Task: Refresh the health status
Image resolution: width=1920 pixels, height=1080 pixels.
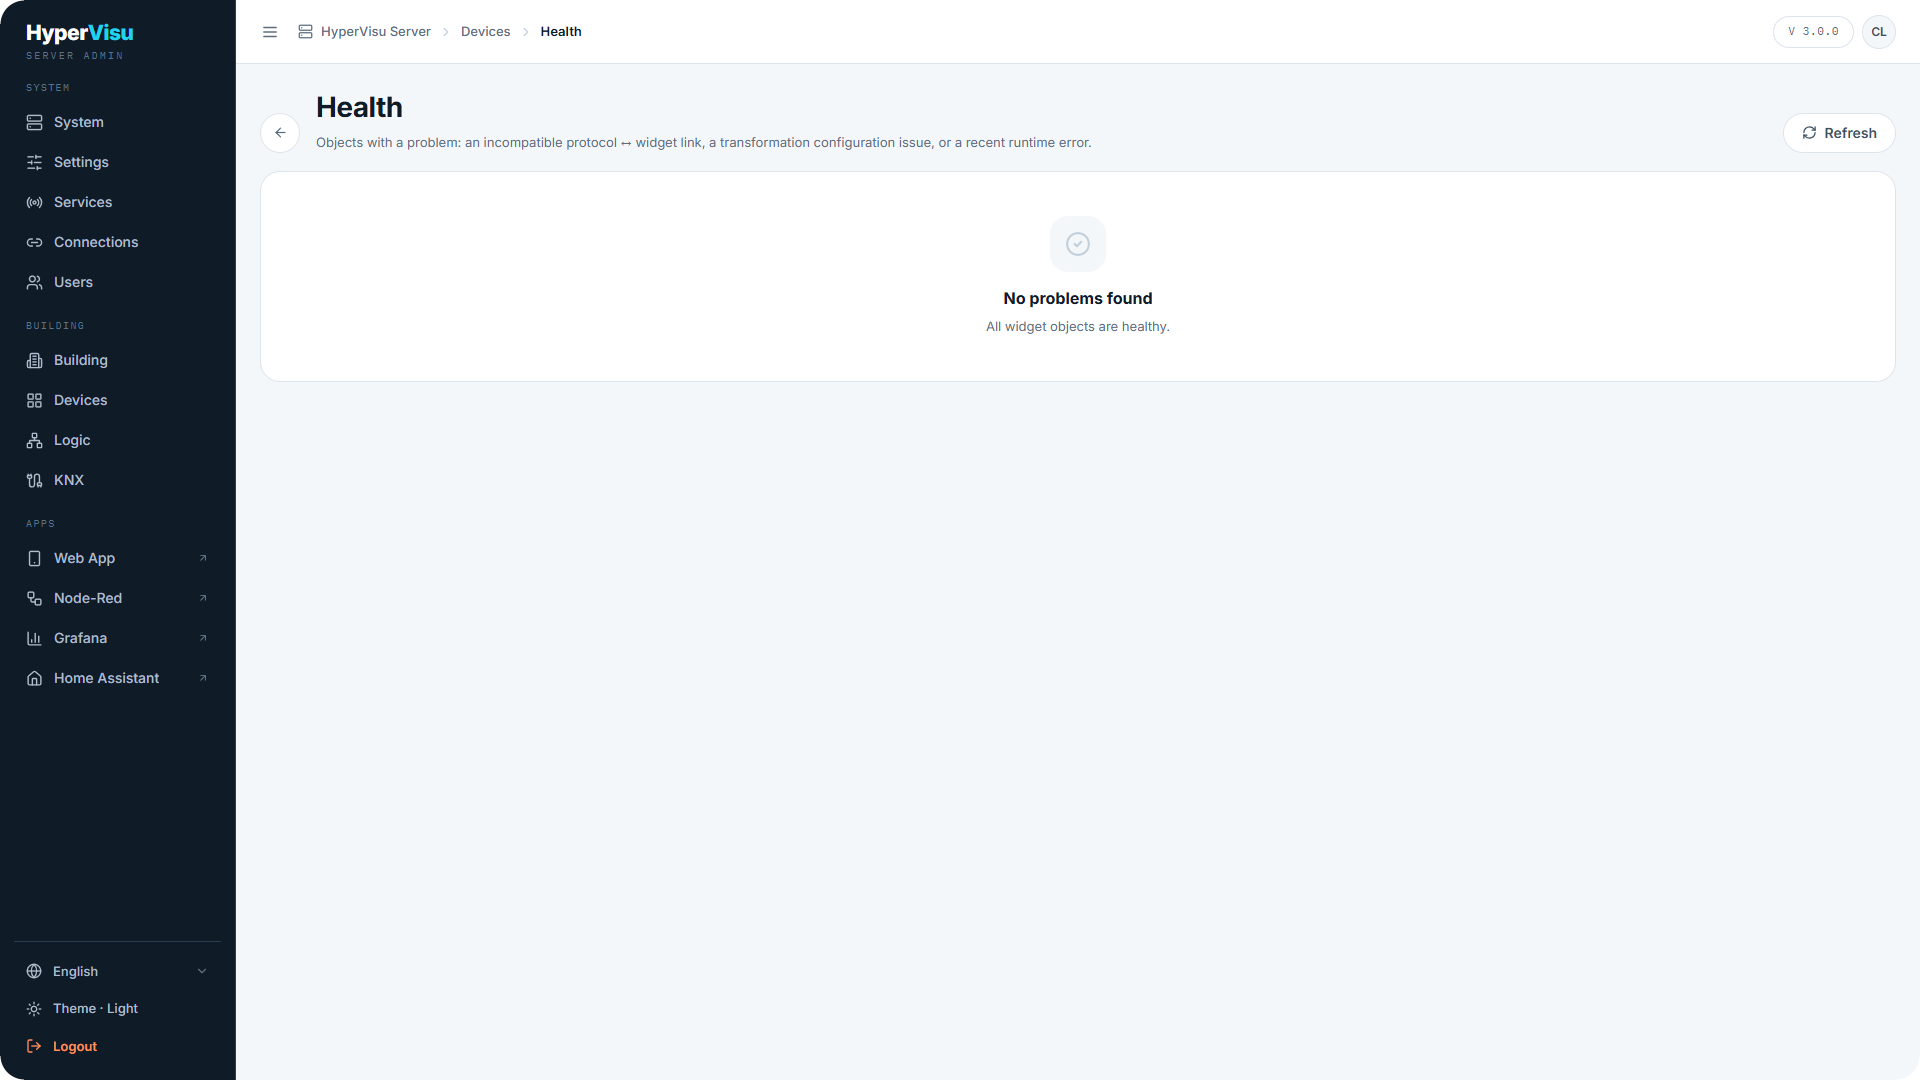Action: (1839, 133)
